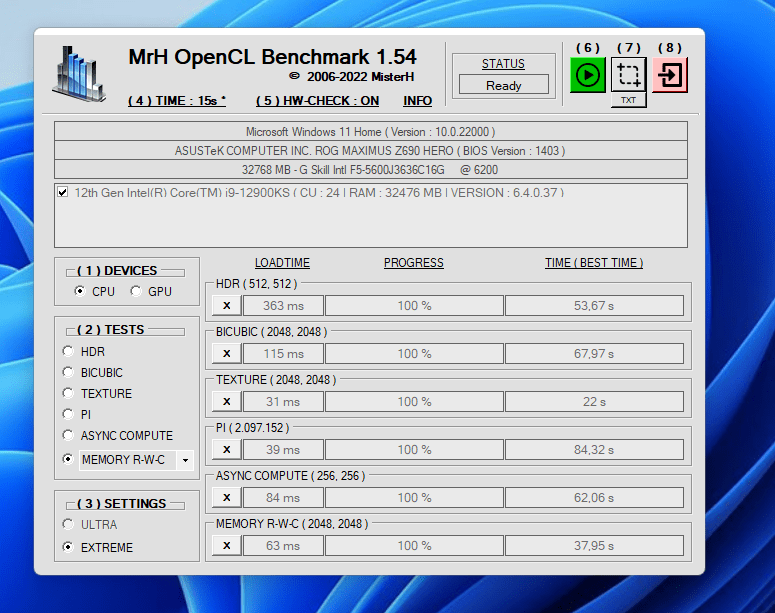Click the BICUBIC best time 67,97 s
The width and height of the screenshot is (775, 613).
click(x=594, y=353)
